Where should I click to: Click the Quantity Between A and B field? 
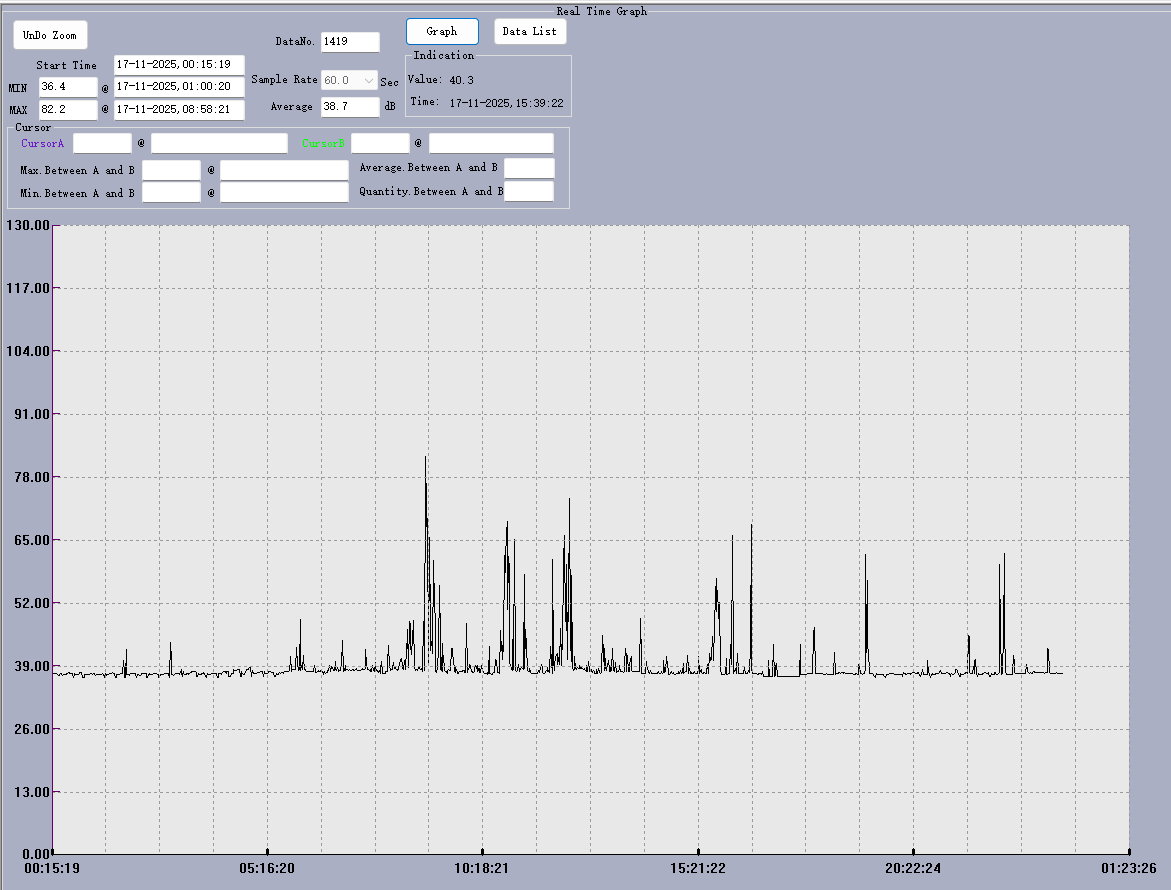point(529,192)
